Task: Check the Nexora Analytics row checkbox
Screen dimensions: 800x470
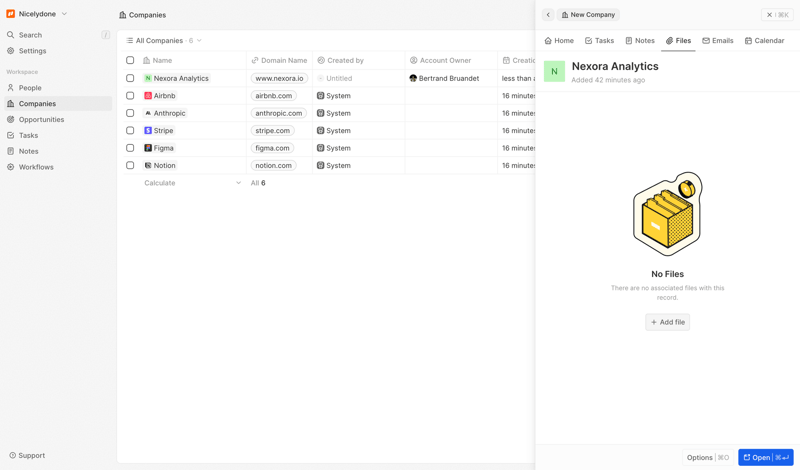Action: [130, 78]
